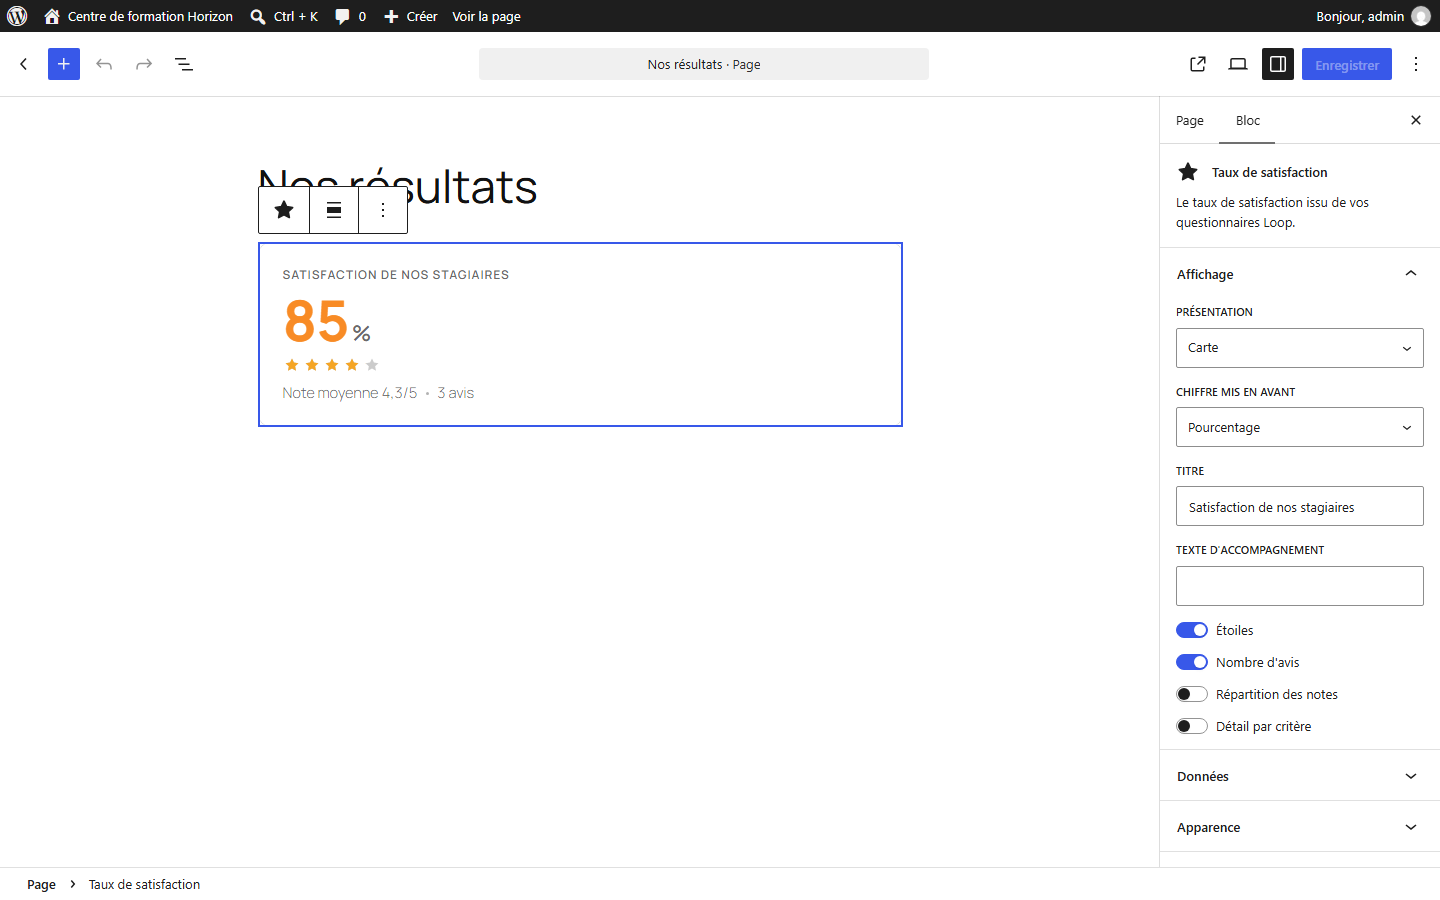Open the Présentation dropdown set to Carte
Image resolution: width=1440 pixels, height=900 pixels.
[1300, 348]
